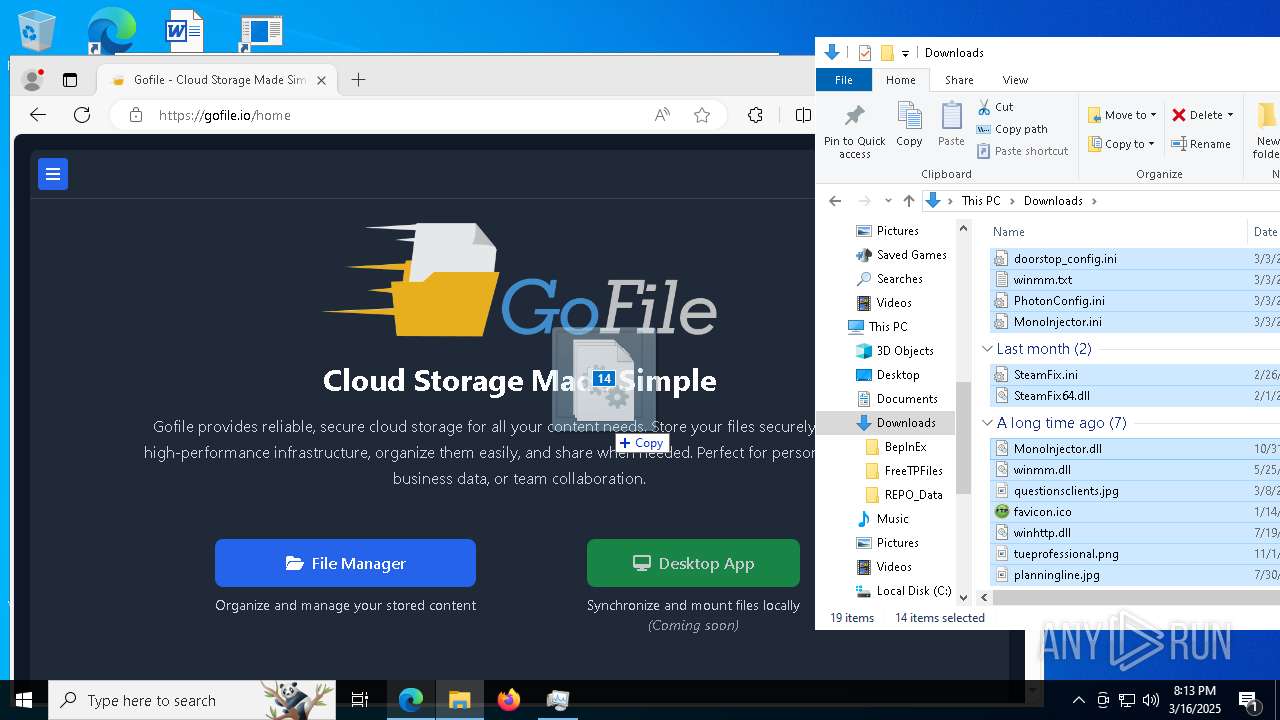Open the Edge extensions icon
This screenshot has width=1280, height=720.
pos(755,115)
